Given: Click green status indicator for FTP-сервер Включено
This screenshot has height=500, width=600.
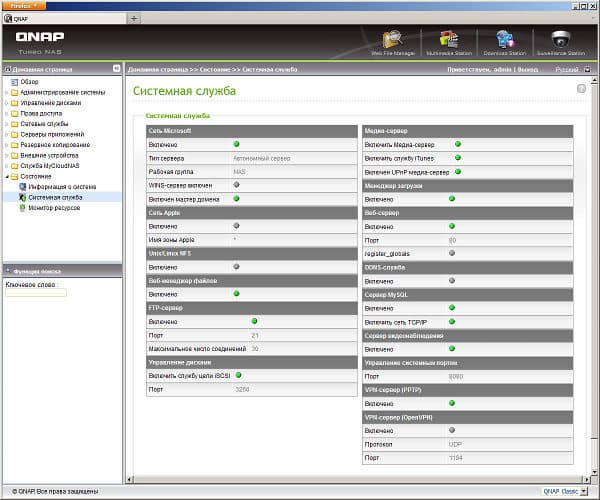Looking at the screenshot, I should point(254,321).
